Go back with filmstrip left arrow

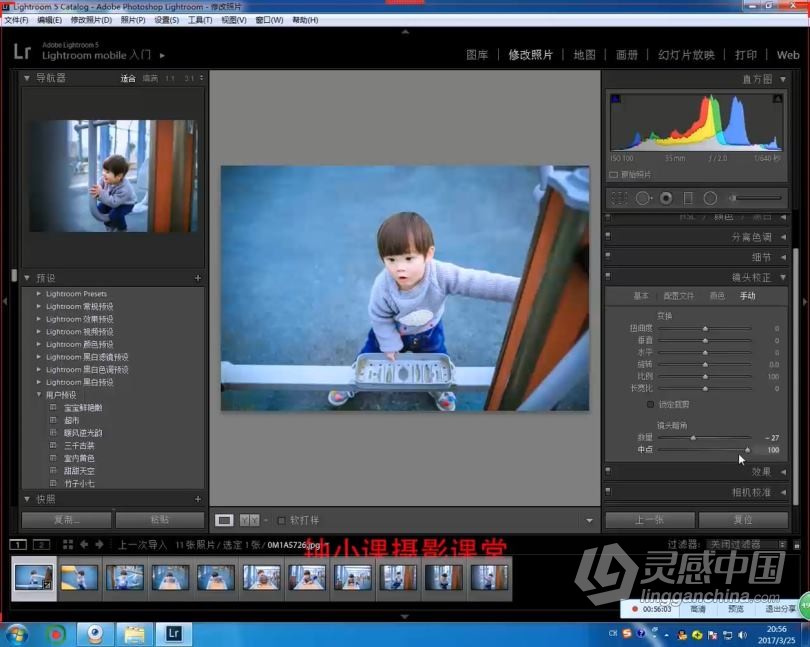[x=84, y=545]
